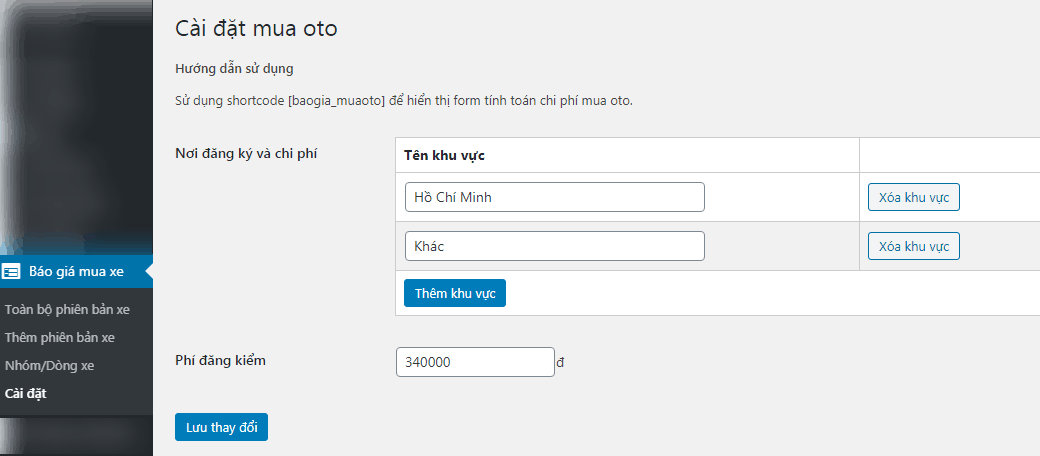Viewport: 1040px width, 456px height.
Task: Save settings with Lưu thay đổi
Action: coord(221,427)
